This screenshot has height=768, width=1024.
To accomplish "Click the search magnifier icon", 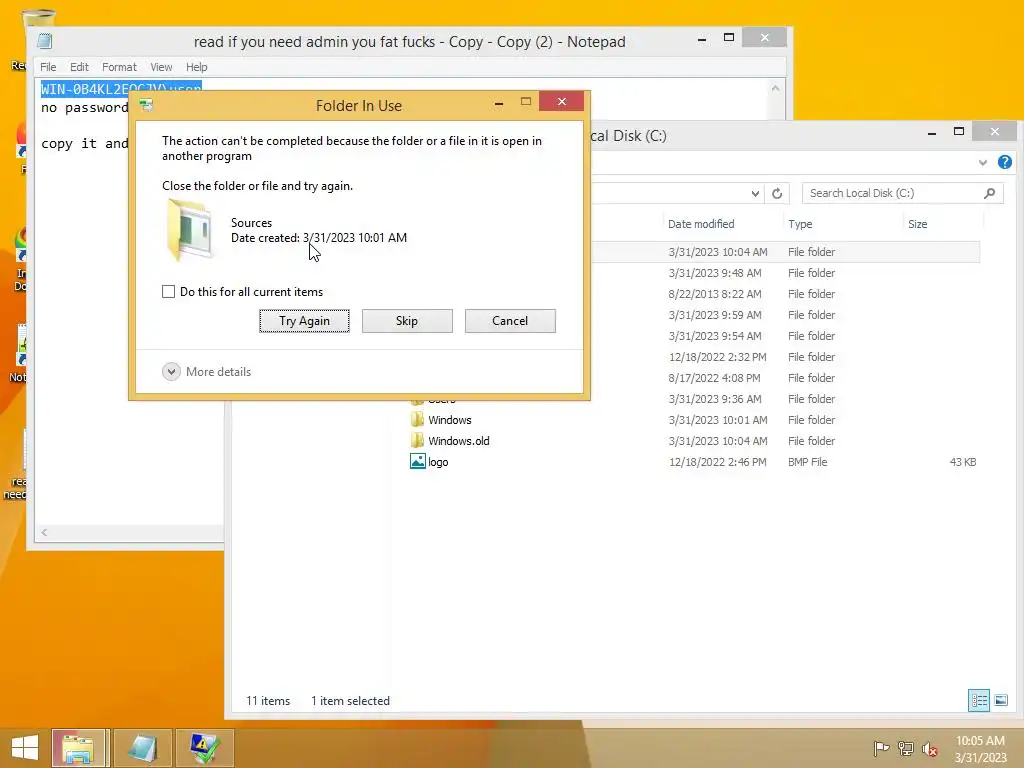I will [x=990, y=193].
